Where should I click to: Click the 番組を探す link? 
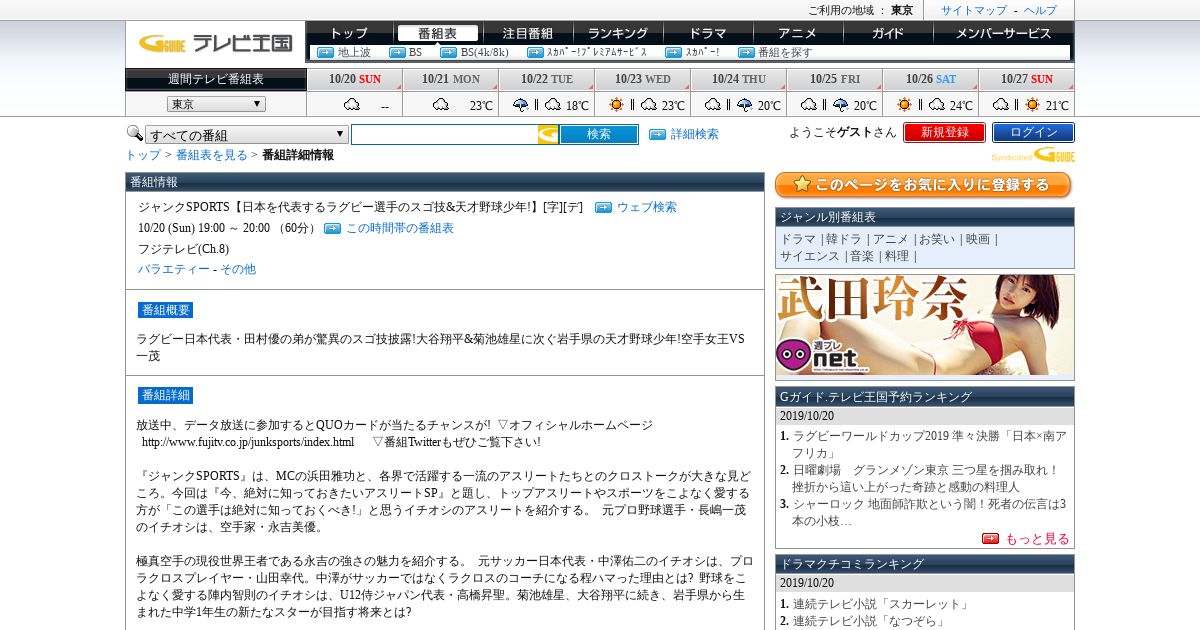(785, 52)
